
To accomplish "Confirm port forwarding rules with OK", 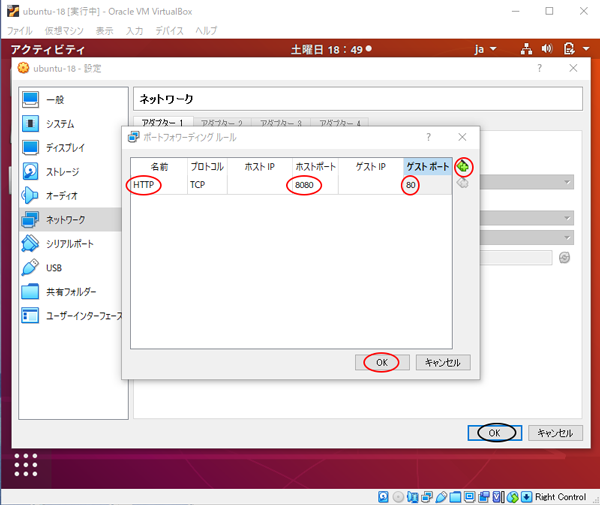I will click(x=382, y=362).
